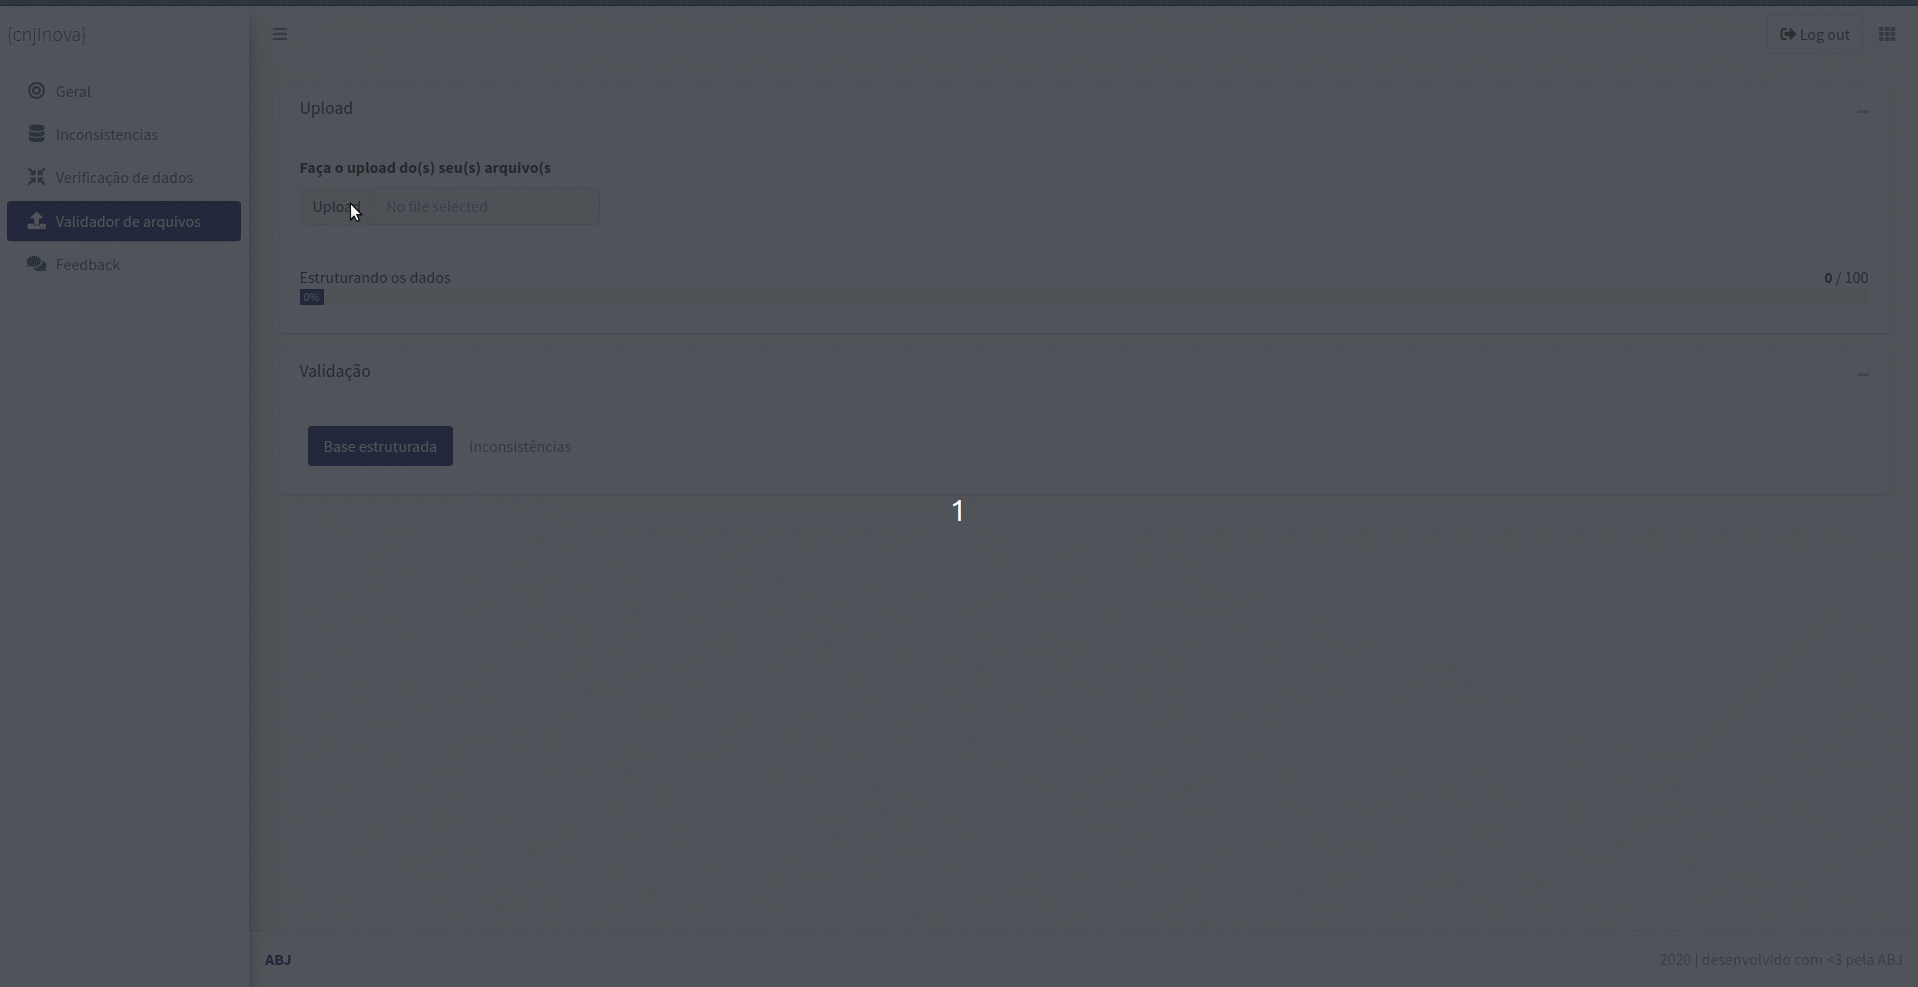Click the Log out button

pyautogui.click(x=1814, y=34)
